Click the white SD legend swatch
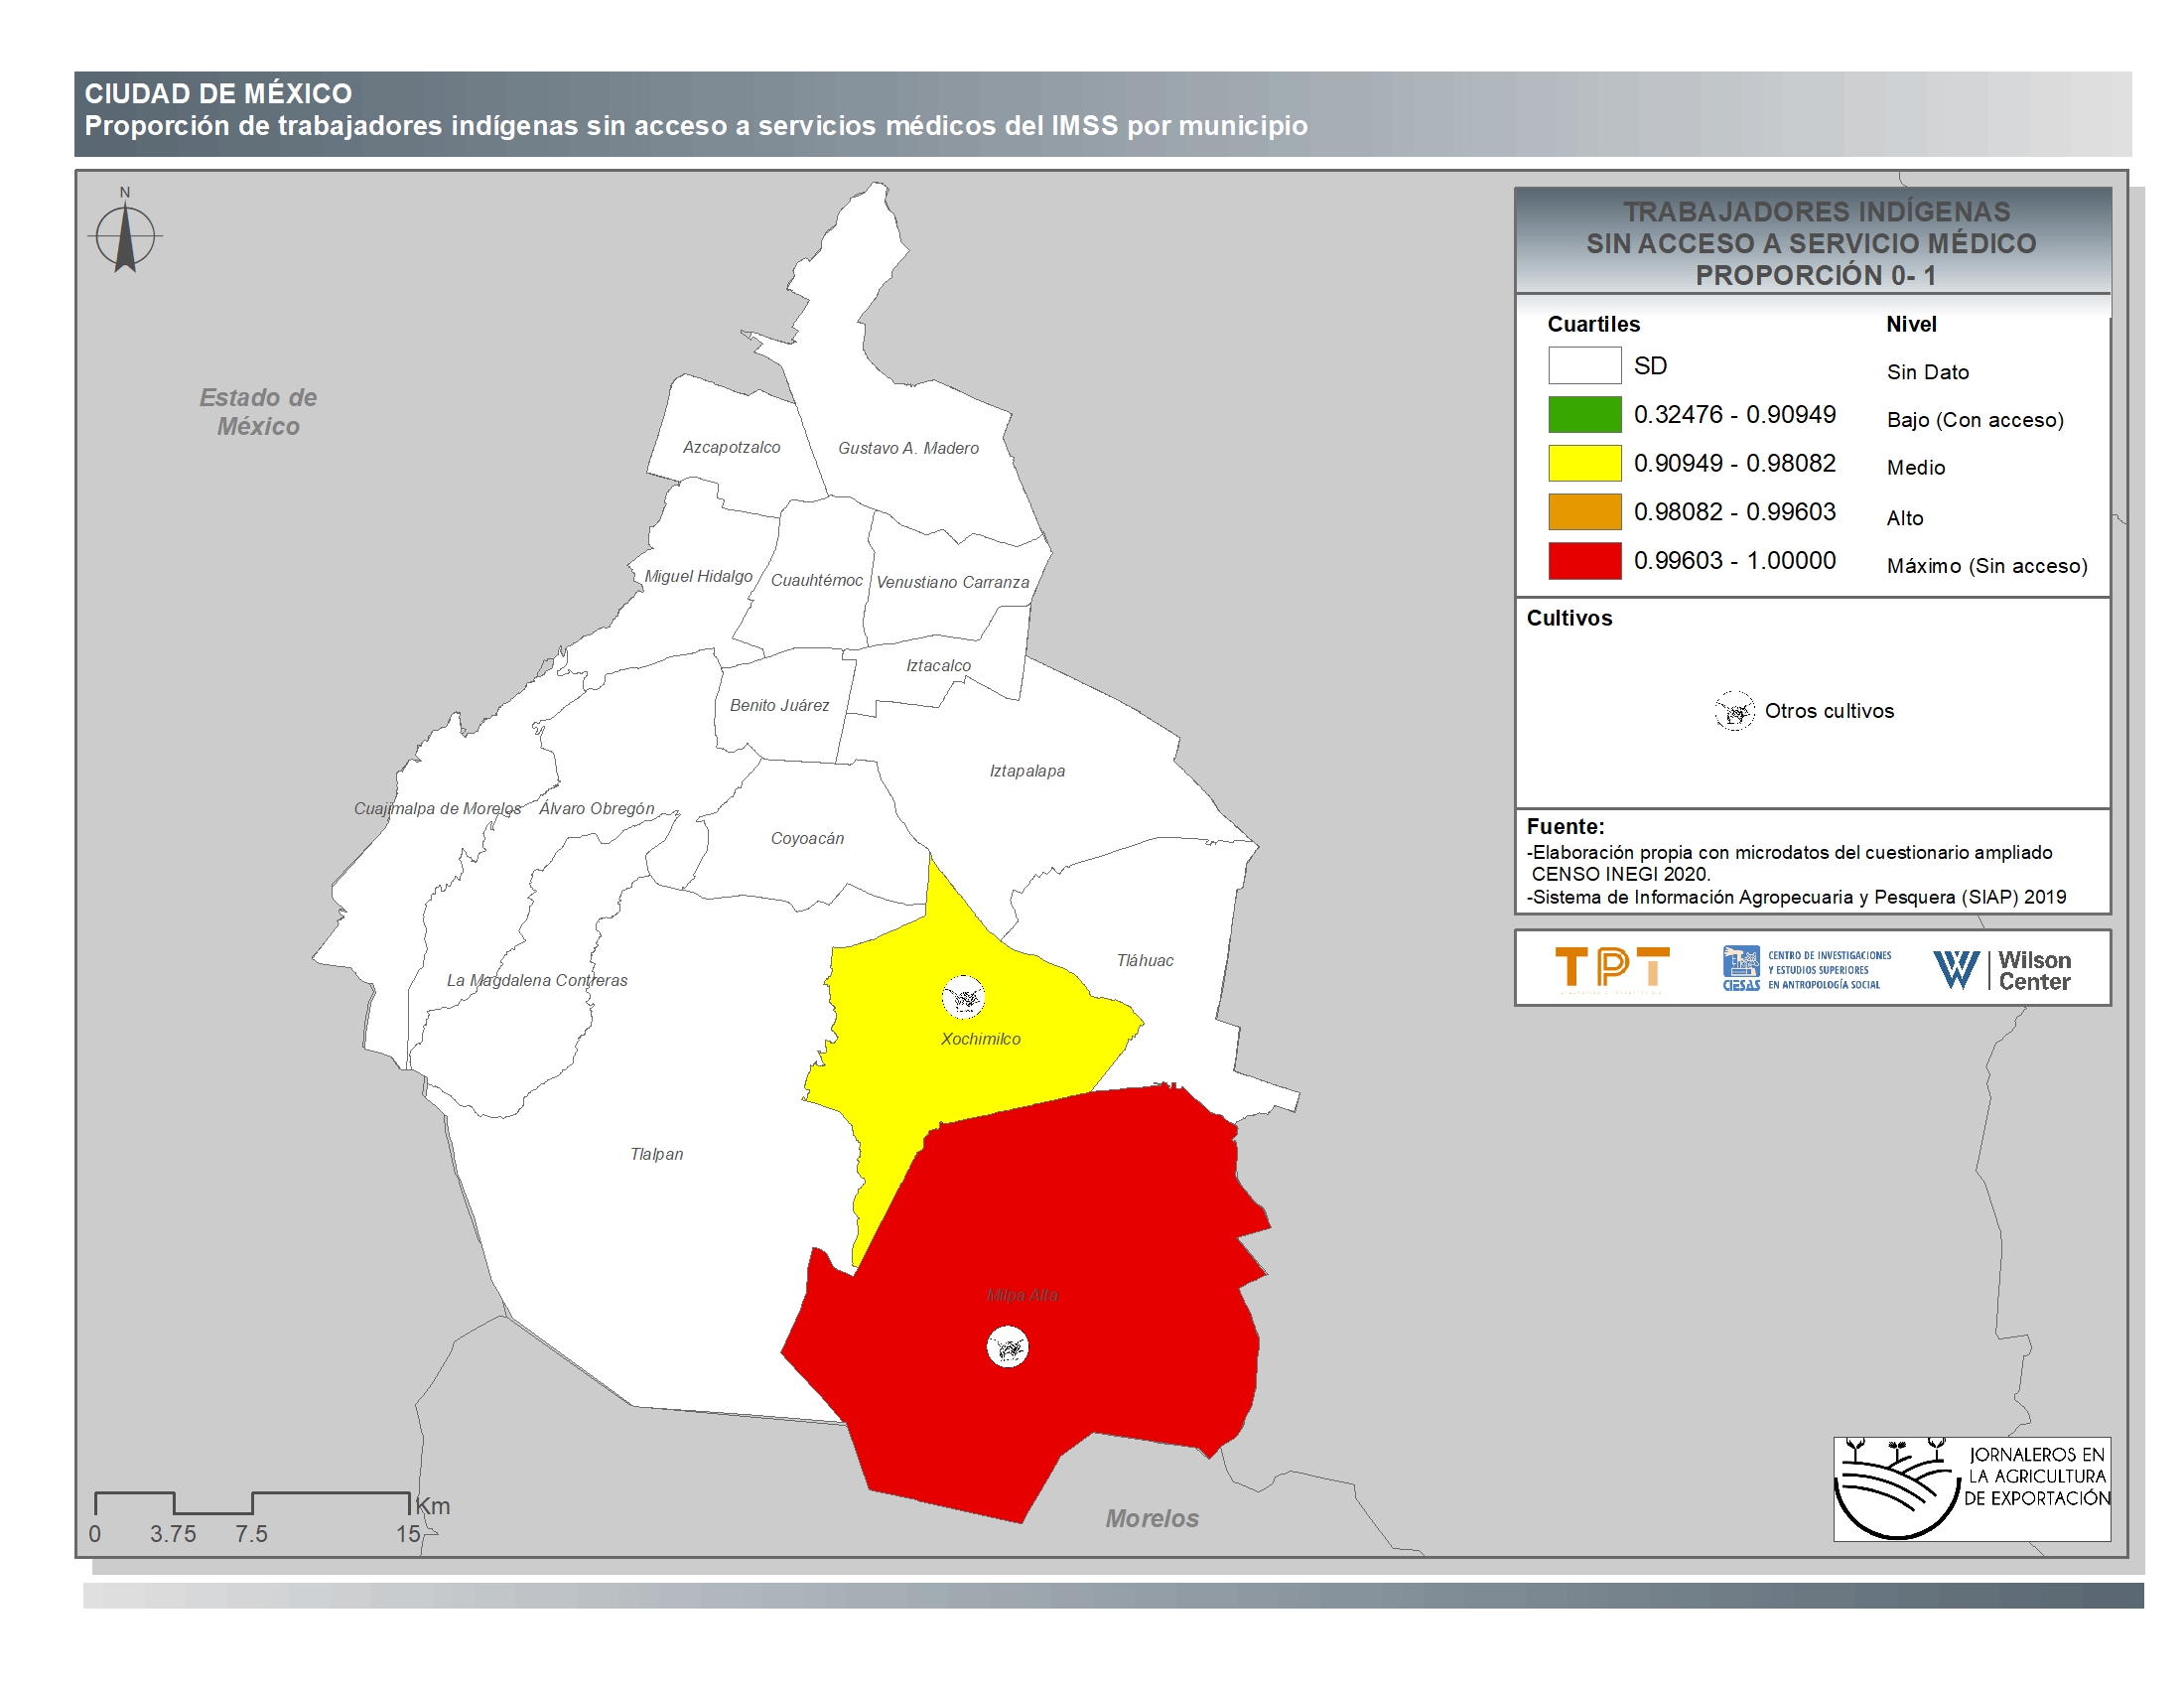Screen dimensions: 2184x1688 pos(1584,366)
